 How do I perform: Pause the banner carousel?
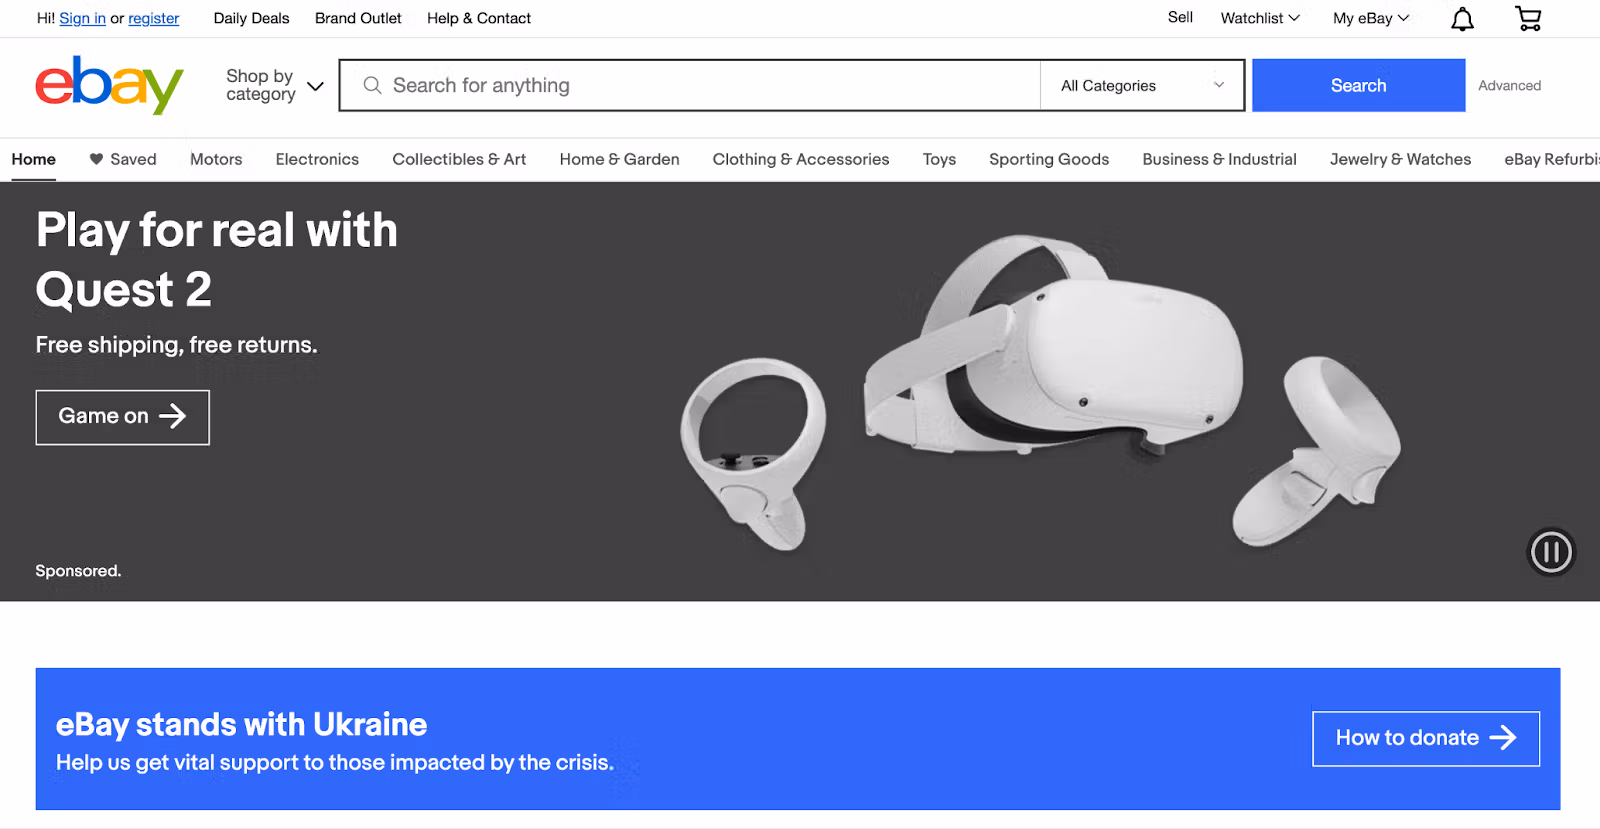(x=1551, y=552)
